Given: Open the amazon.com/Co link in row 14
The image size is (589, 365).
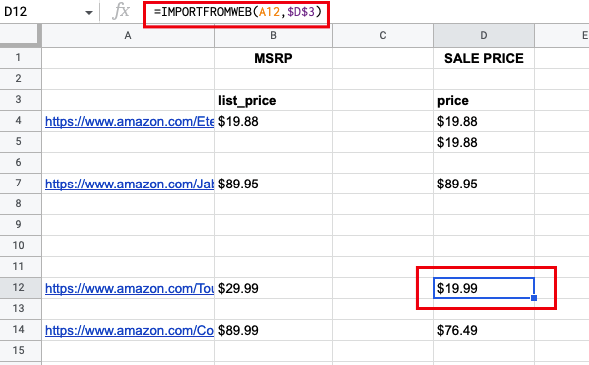Looking at the screenshot, I should tap(129, 330).
